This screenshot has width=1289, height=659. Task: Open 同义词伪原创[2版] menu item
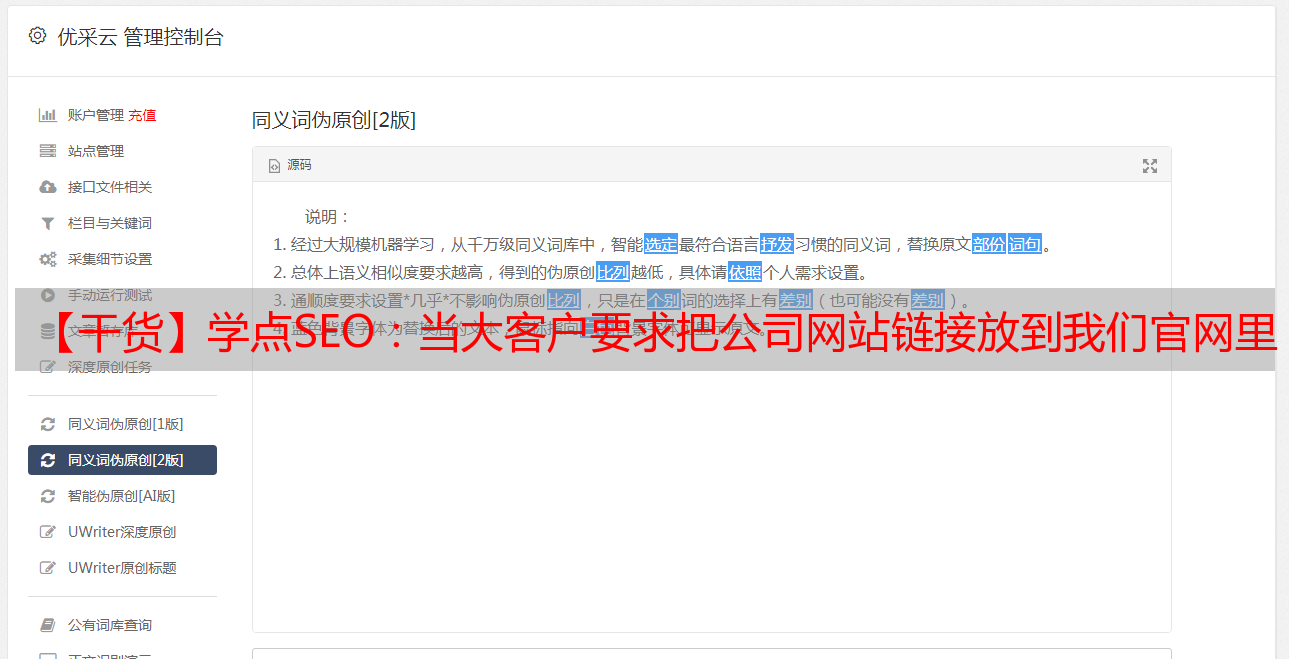point(122,460)
